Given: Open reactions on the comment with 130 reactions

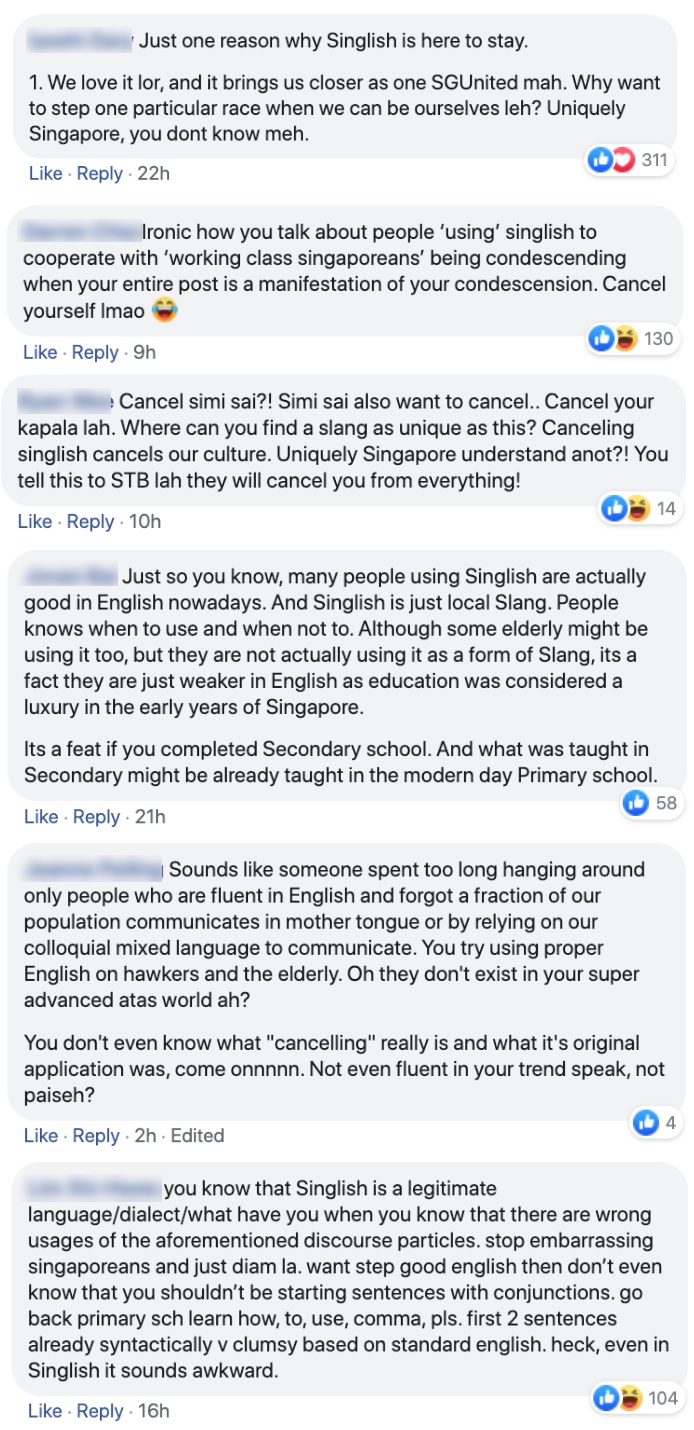Looking at the screenshot, I should coord(614,339).
